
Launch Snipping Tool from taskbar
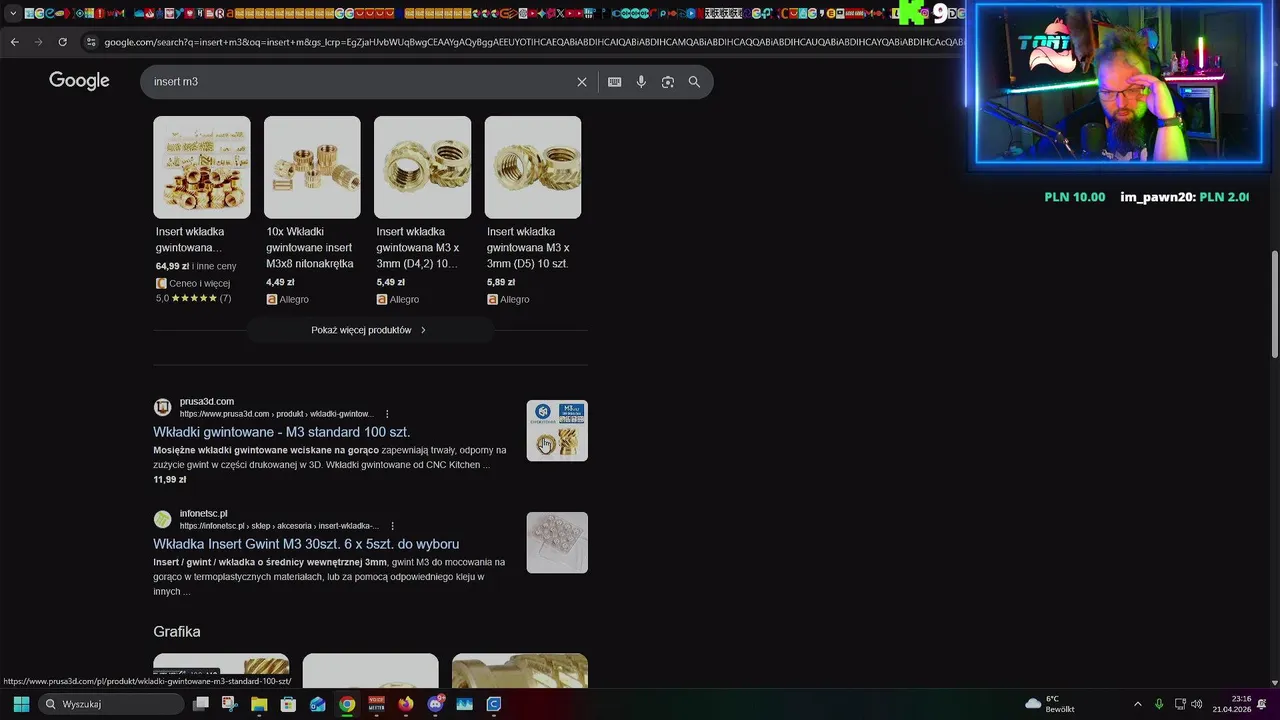coord(229,704)
